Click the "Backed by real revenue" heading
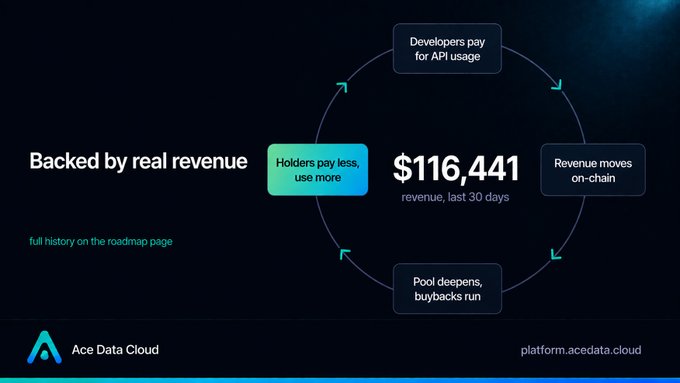 [x=138, y=161]
